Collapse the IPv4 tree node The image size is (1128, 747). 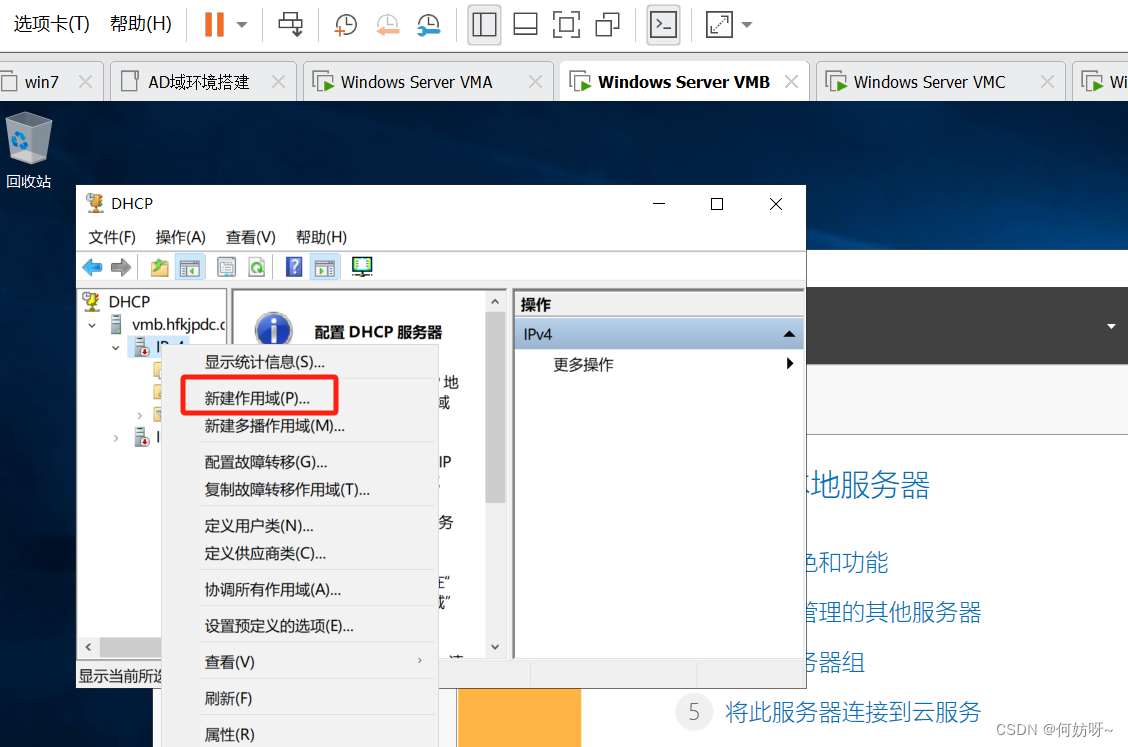tap(116, 348)
